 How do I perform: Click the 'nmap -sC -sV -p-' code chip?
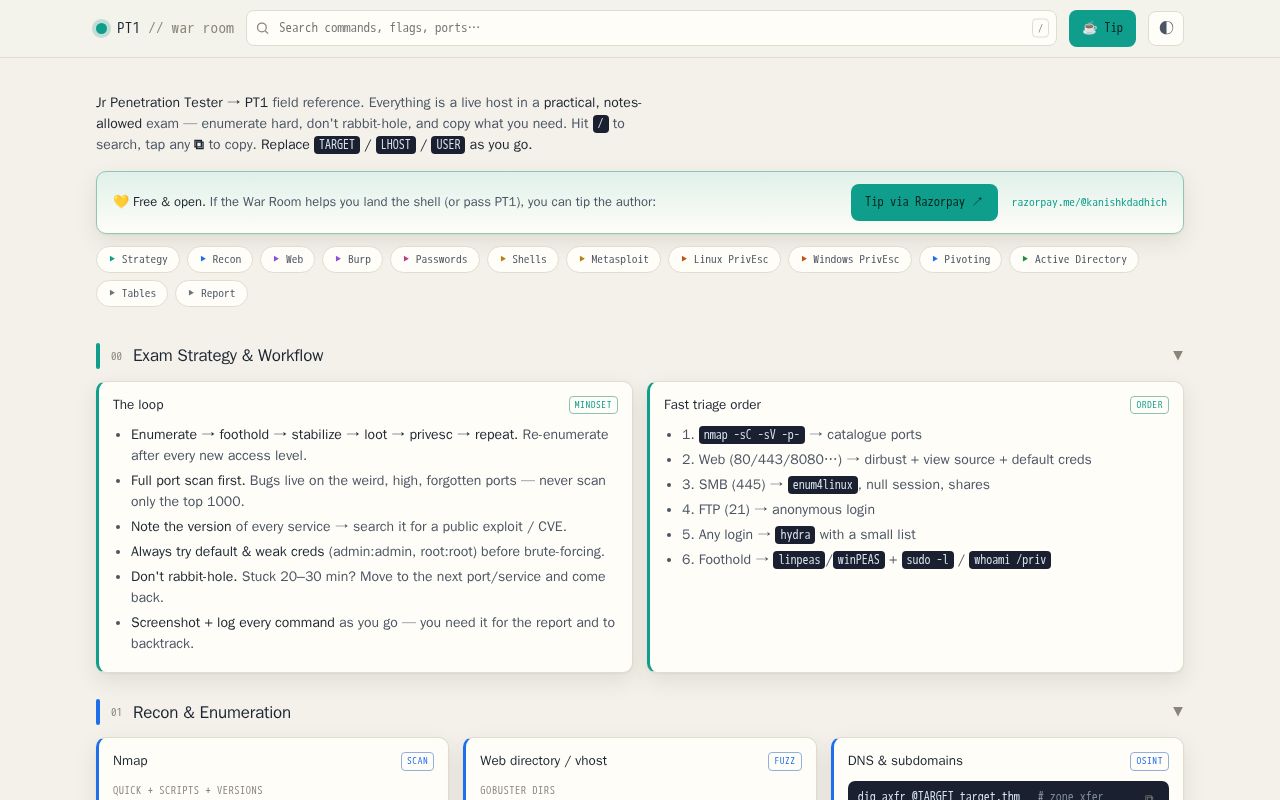(752, 435)
